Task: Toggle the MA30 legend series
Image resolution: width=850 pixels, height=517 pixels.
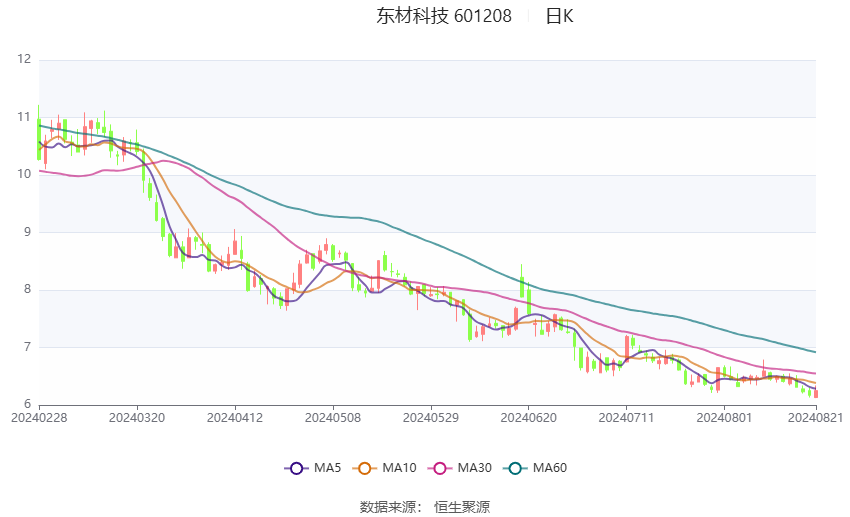Action: [460, 468]
